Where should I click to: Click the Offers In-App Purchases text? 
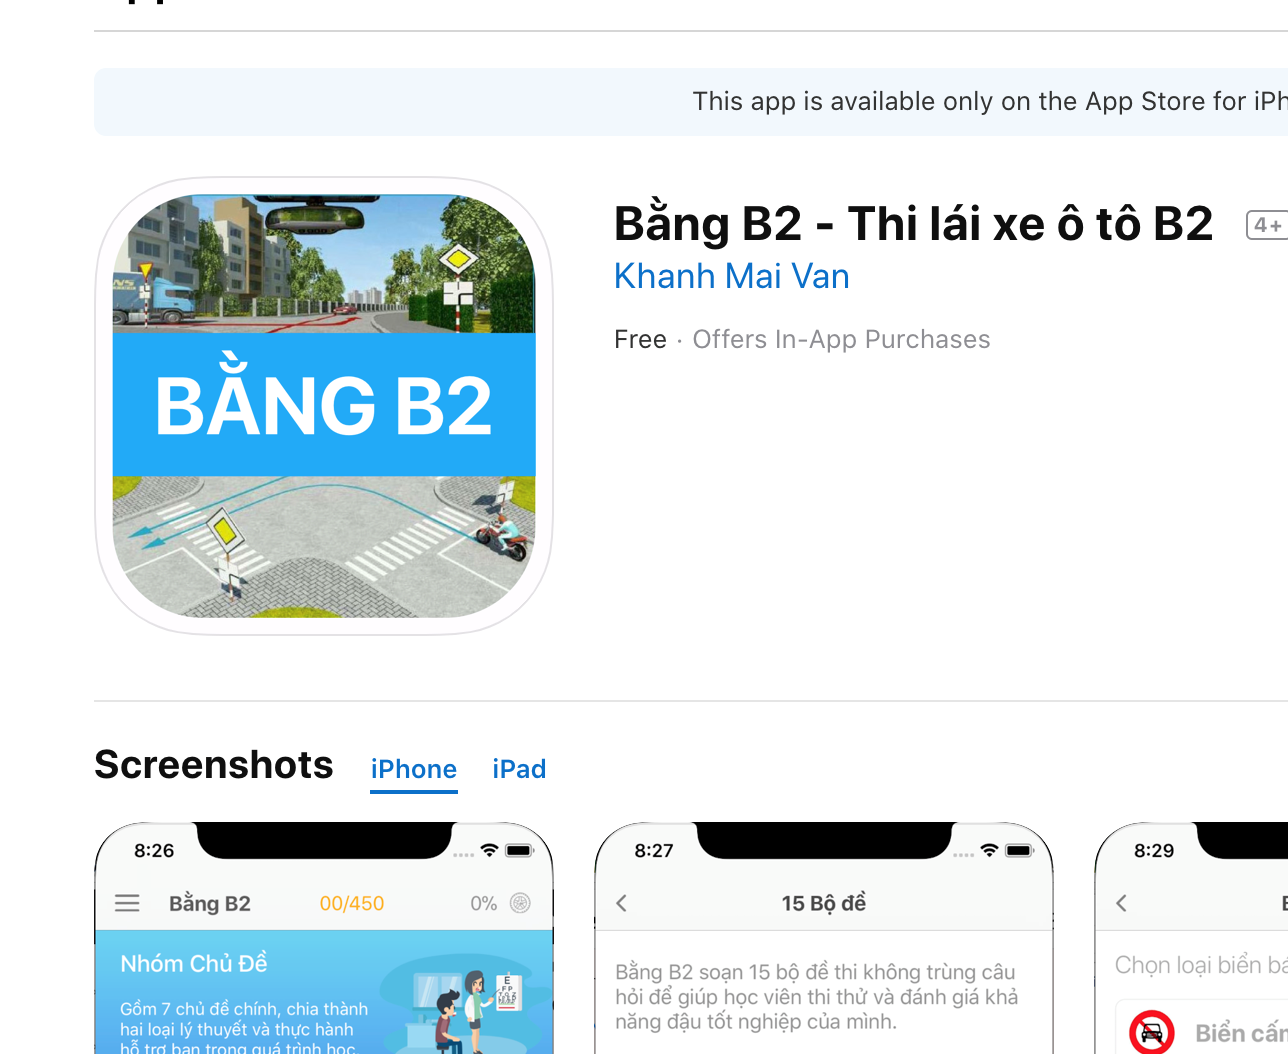pyautogui.click(x=841, y=340)
